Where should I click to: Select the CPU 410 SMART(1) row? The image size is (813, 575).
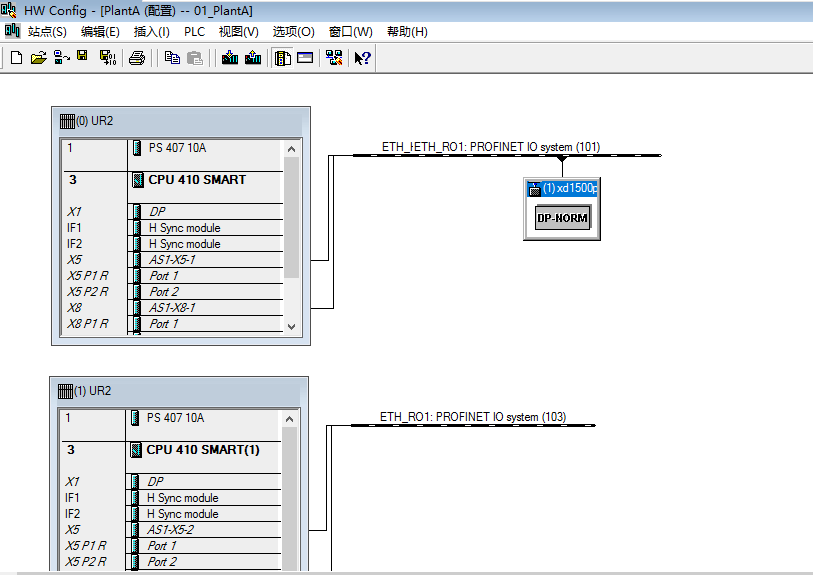[x=202, y=450]
